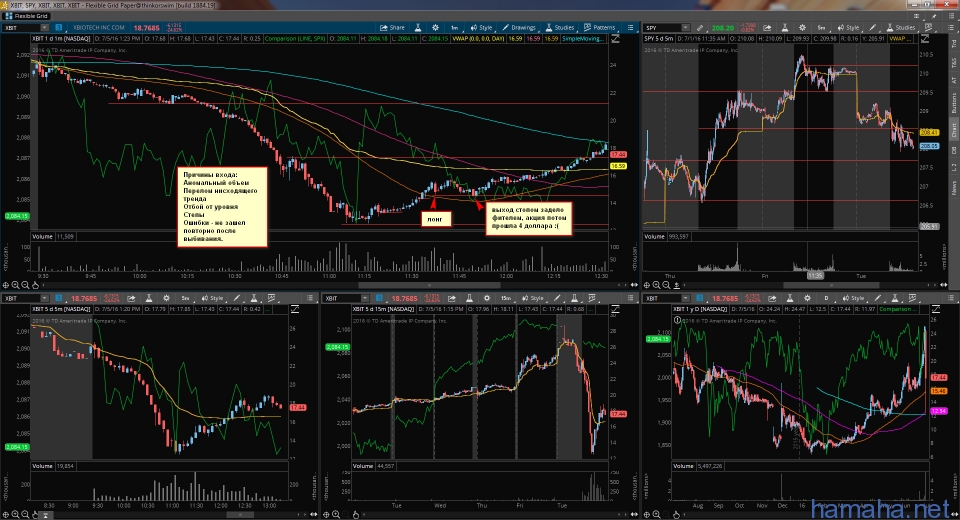This screenshot has width=960, height=520.
Task: Expand the SPY symbol dropdown arrow
Action: click(x=686, y=28)
